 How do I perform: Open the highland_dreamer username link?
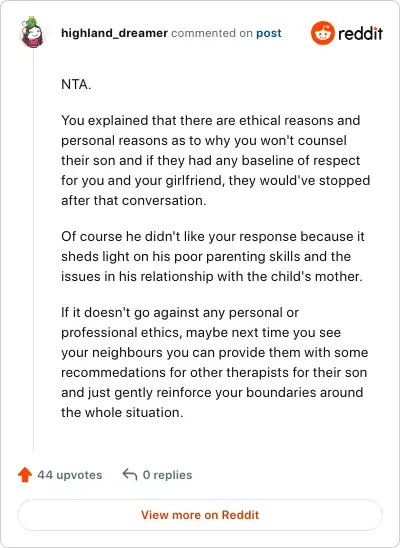114,33
